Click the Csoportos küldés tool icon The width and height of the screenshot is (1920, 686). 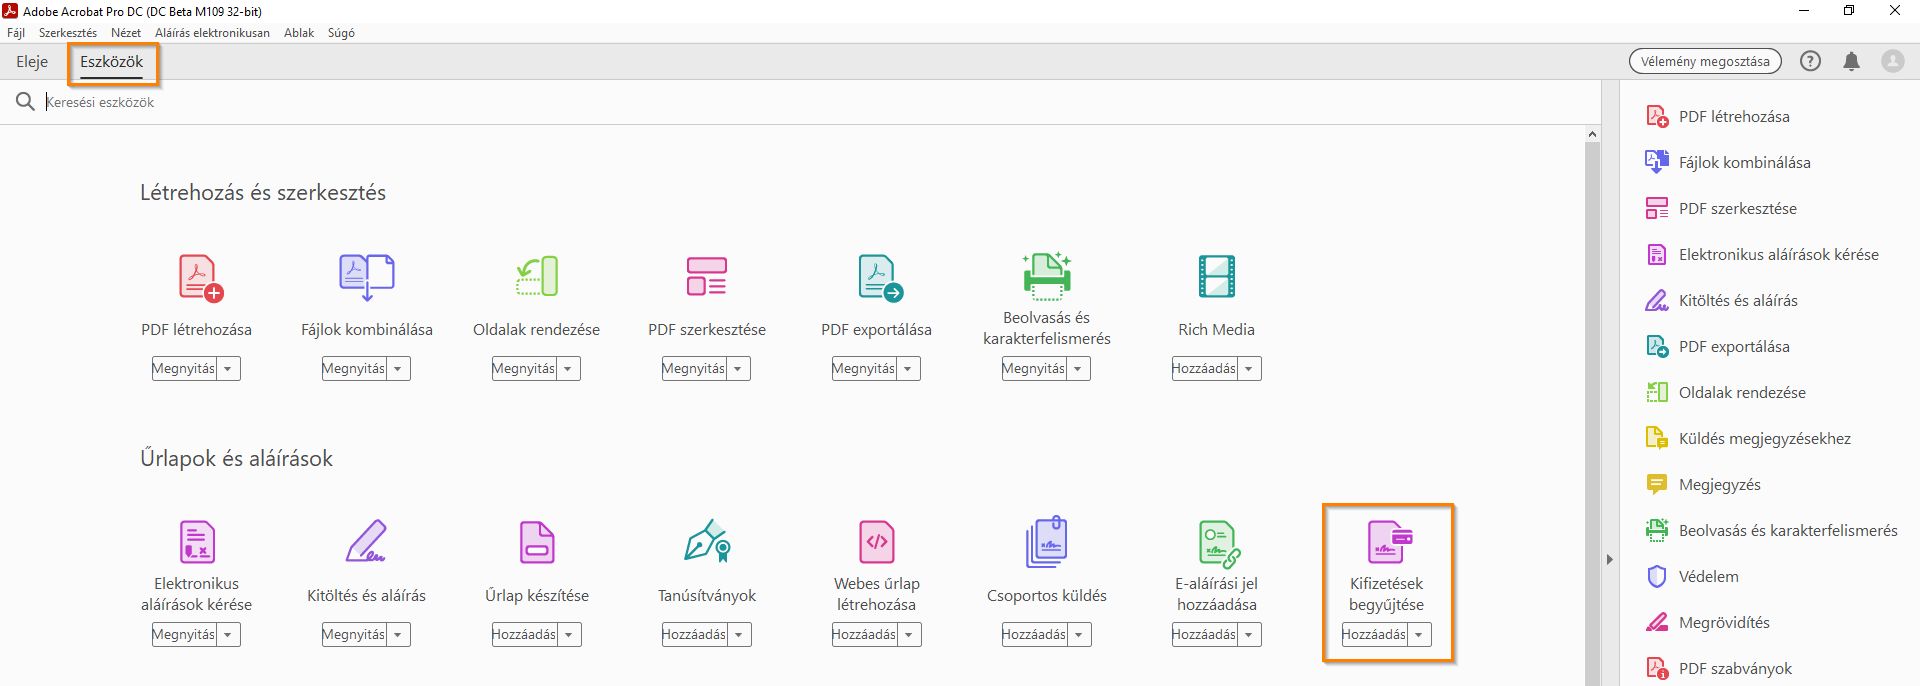click(1047, 542)
